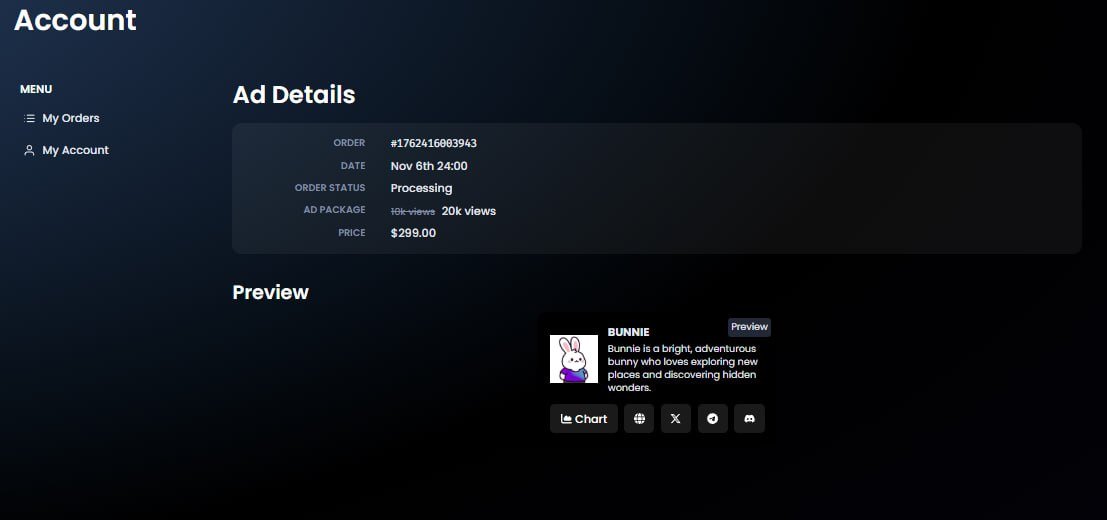Click the Processing order status text
The width and height of the screenshot is (1107, 520).
(421, 188)
